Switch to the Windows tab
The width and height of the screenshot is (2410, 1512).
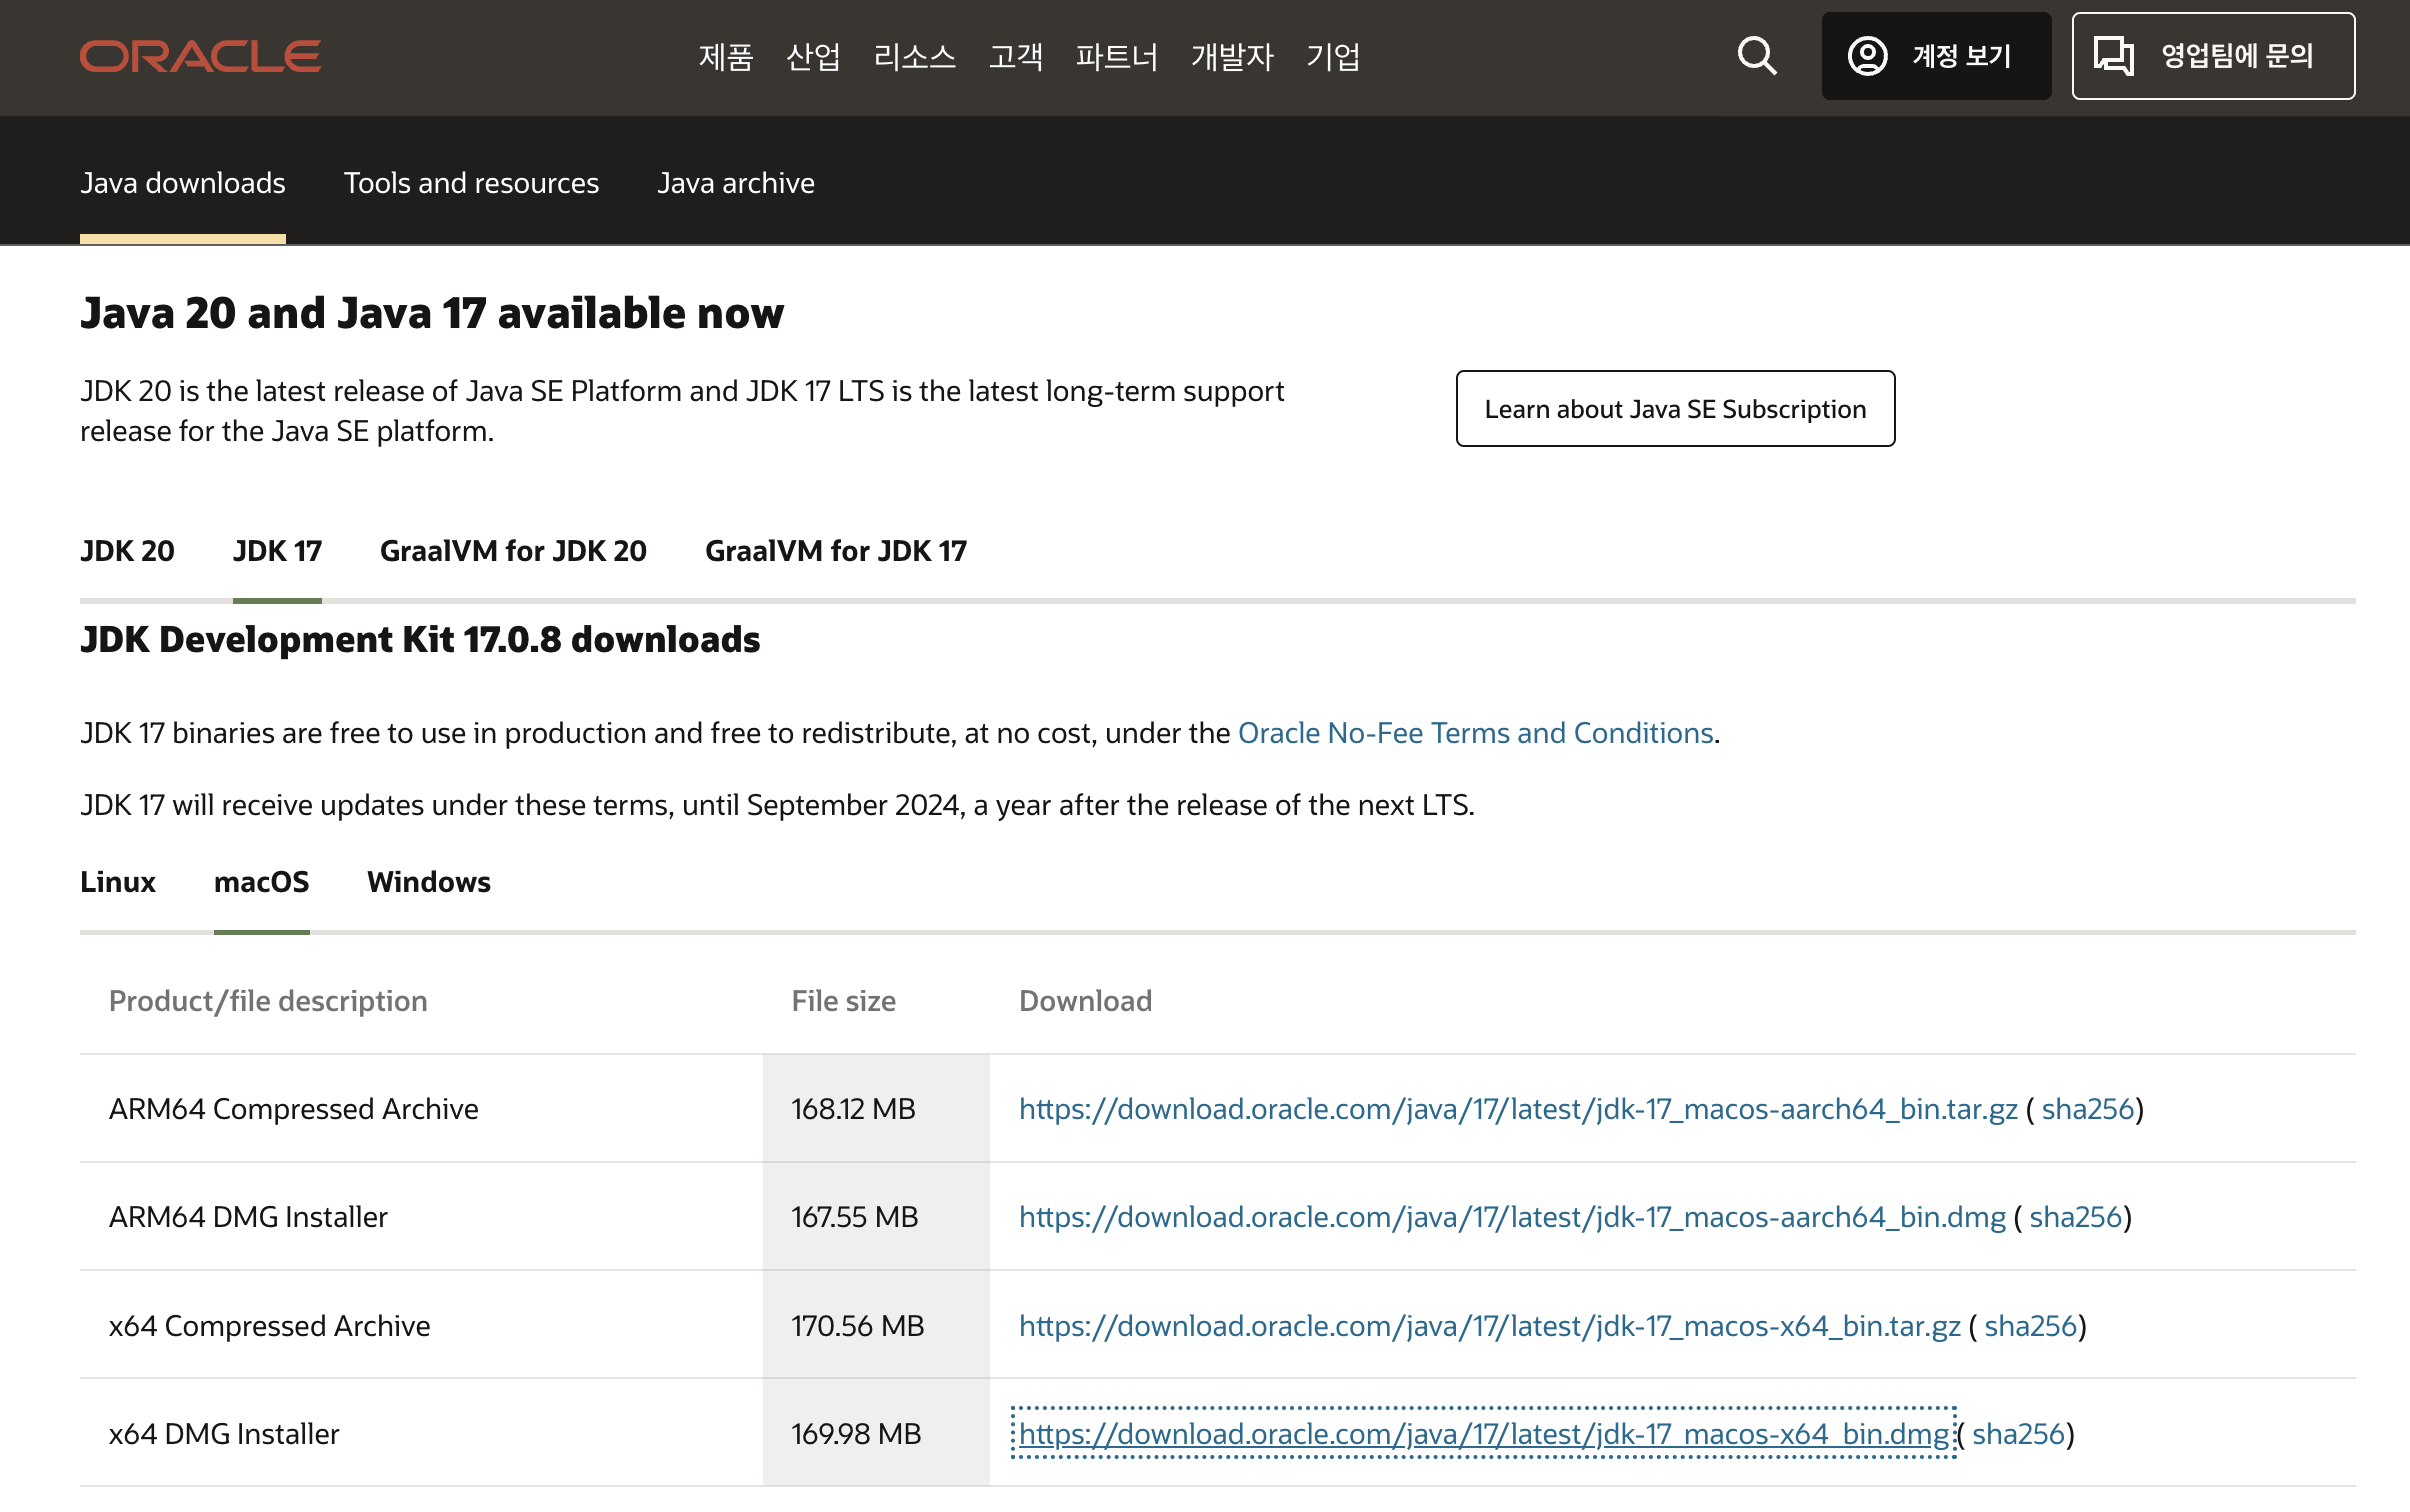428,881
